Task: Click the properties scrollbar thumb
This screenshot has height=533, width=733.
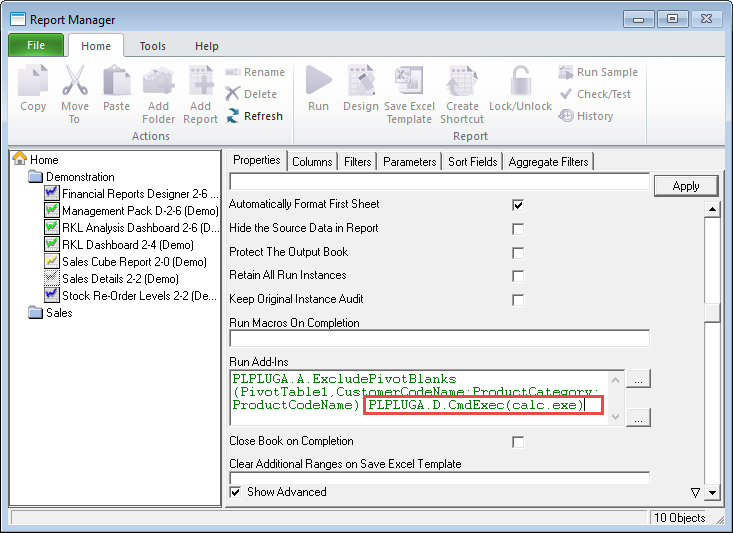Action: click(x=712, y=312)
